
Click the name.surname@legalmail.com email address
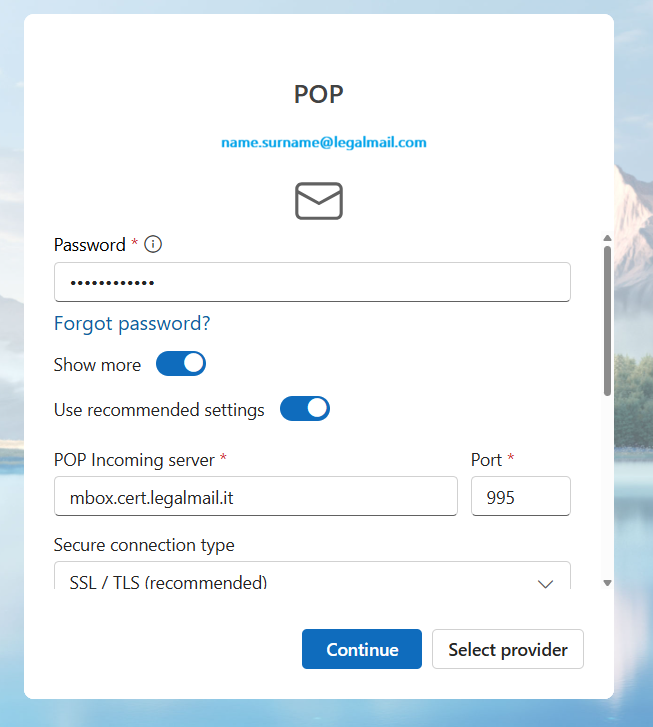coord(324,143)
